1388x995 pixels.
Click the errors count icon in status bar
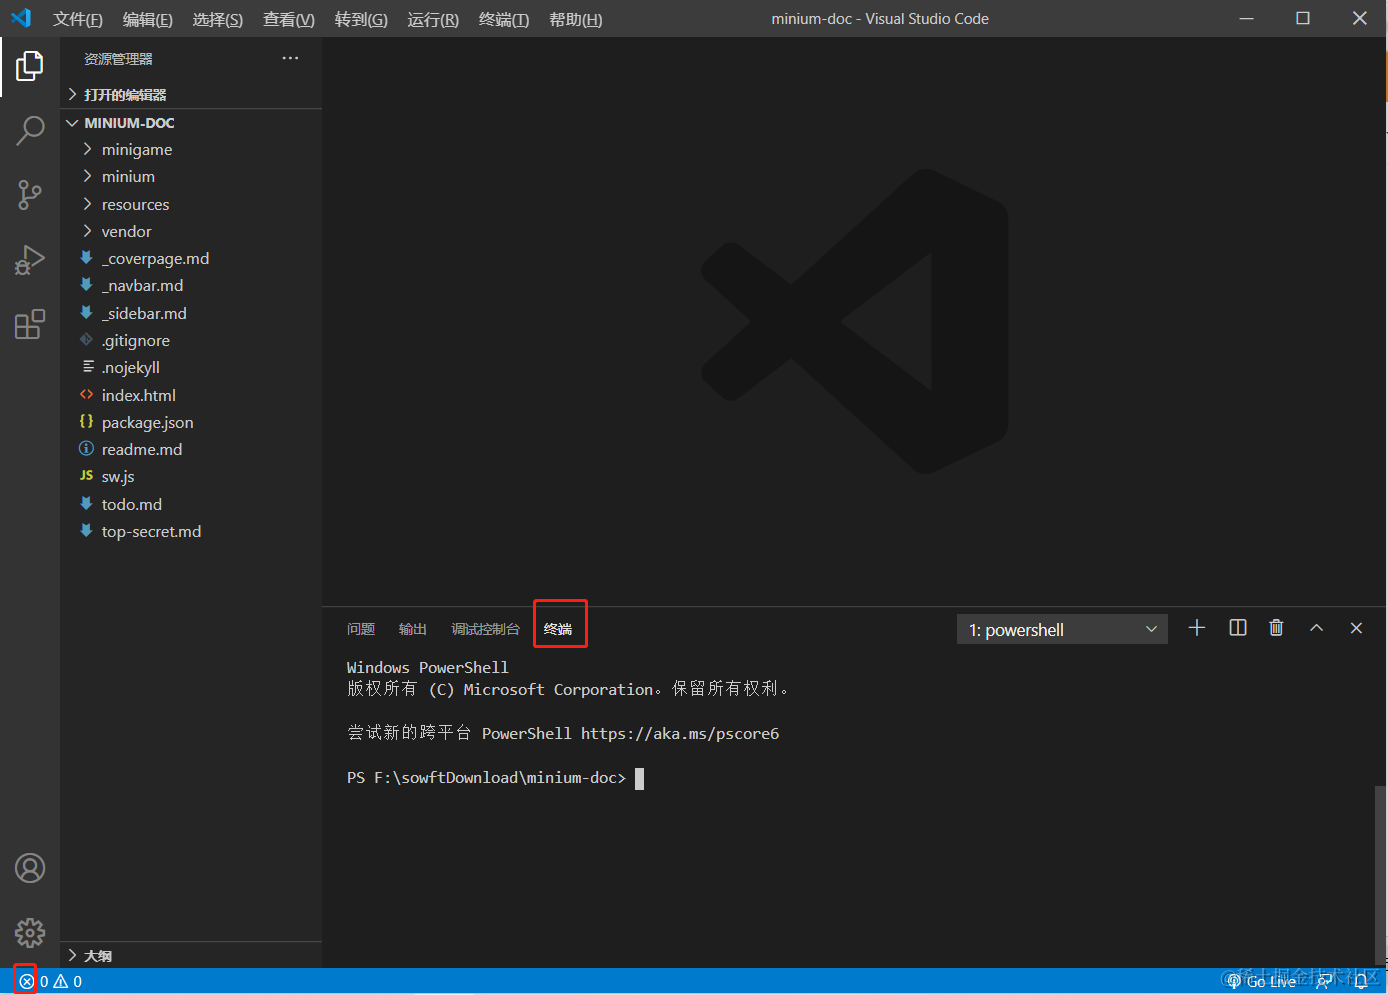click(26, 982)
